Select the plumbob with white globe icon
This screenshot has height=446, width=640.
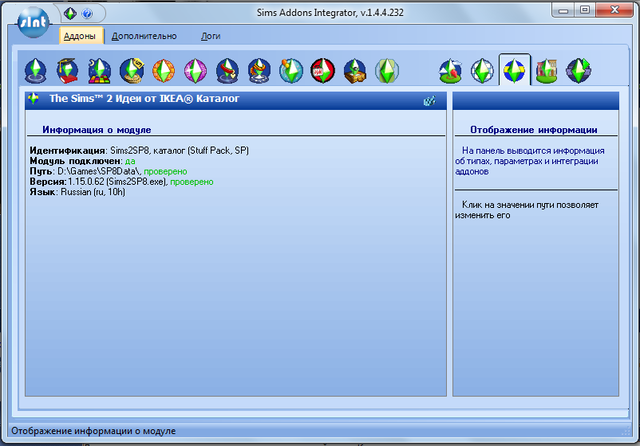[x=482, y=70]
